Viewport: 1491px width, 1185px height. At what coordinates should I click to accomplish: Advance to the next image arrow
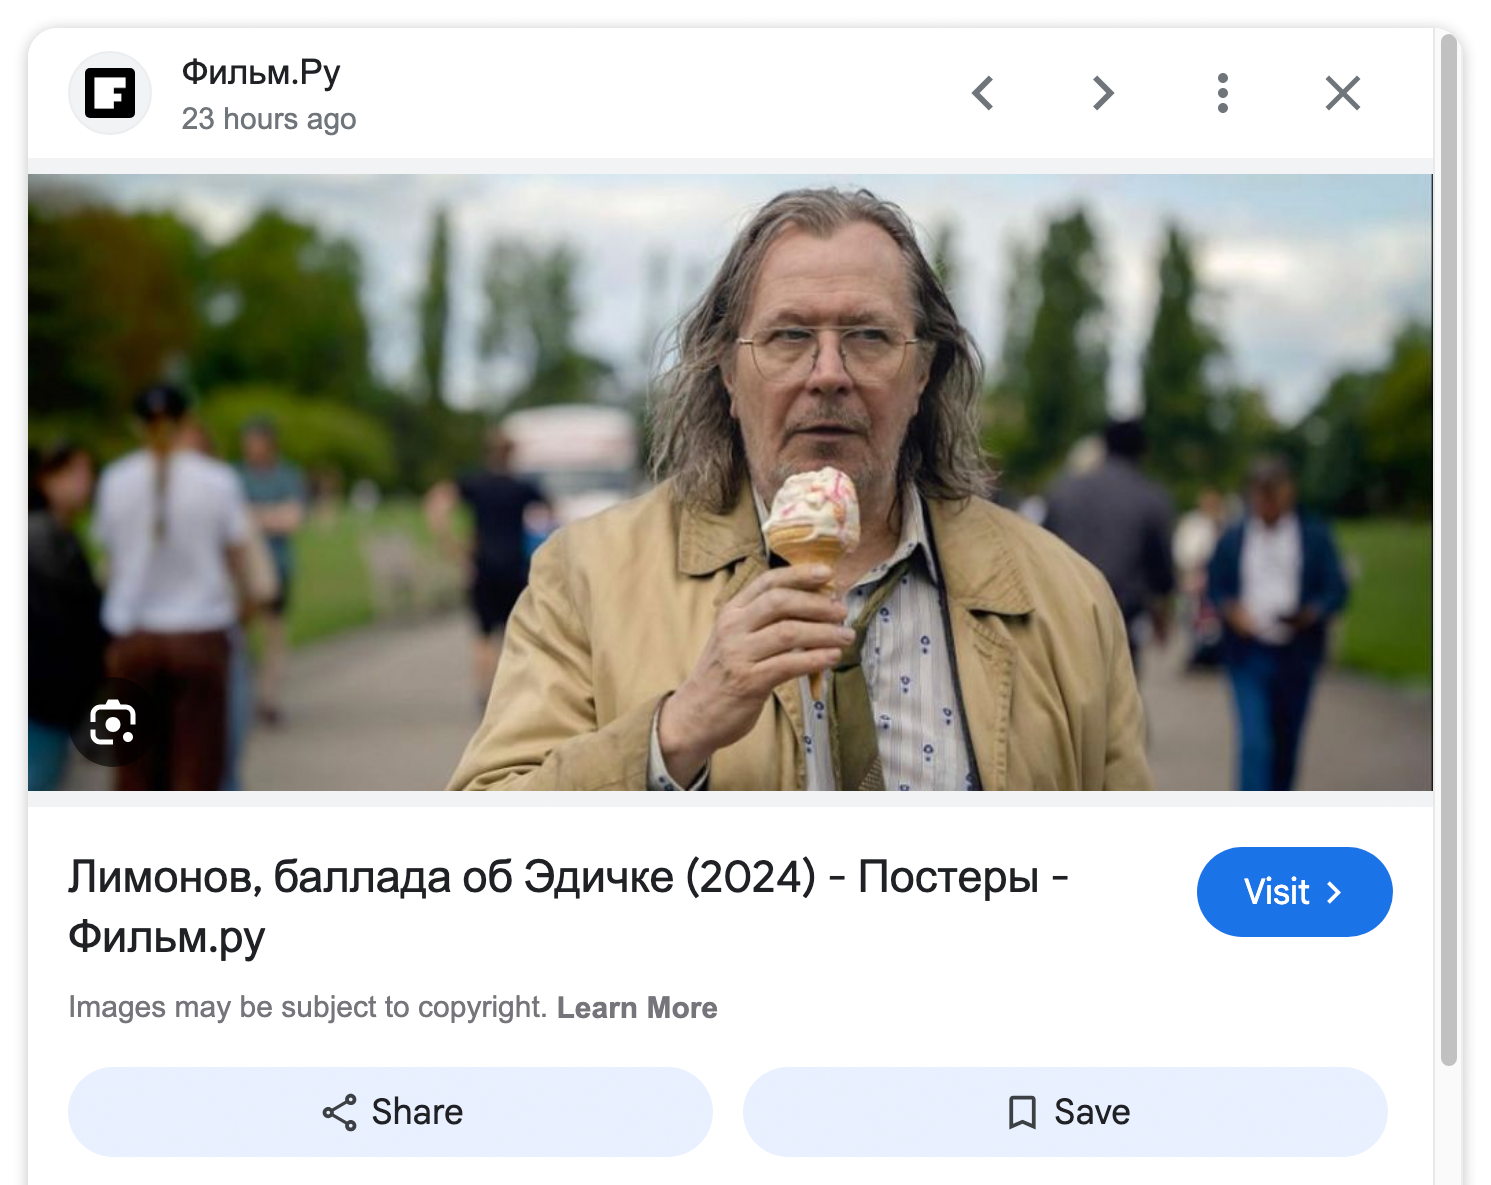tap(1102, 93)
